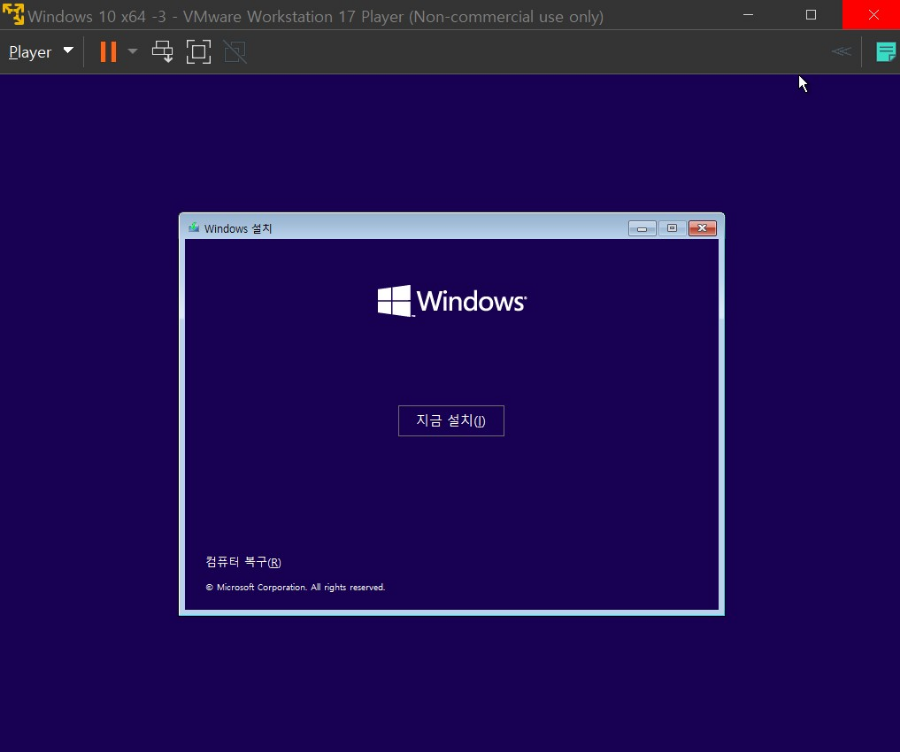900x752 pixels.
Task: Minimize the Windows 설치 dialog
Action: 642,228
